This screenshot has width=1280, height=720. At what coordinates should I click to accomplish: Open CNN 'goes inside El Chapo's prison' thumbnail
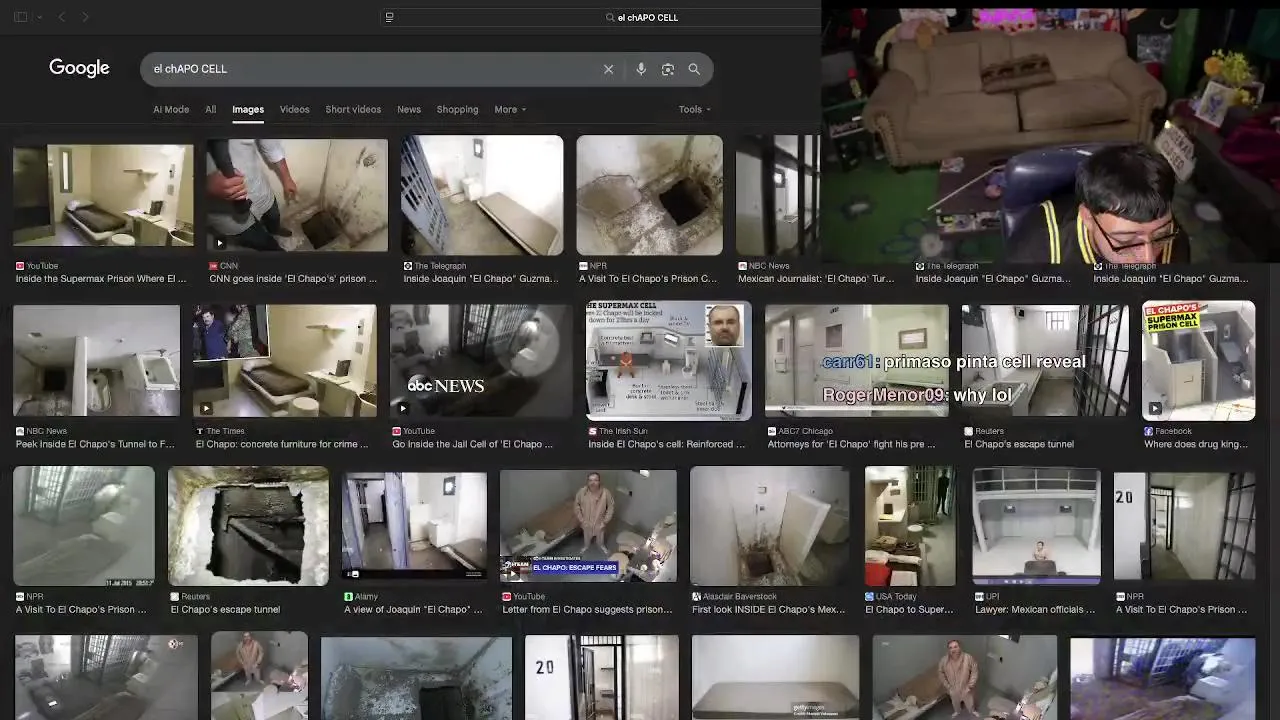(x=297, y=195)
